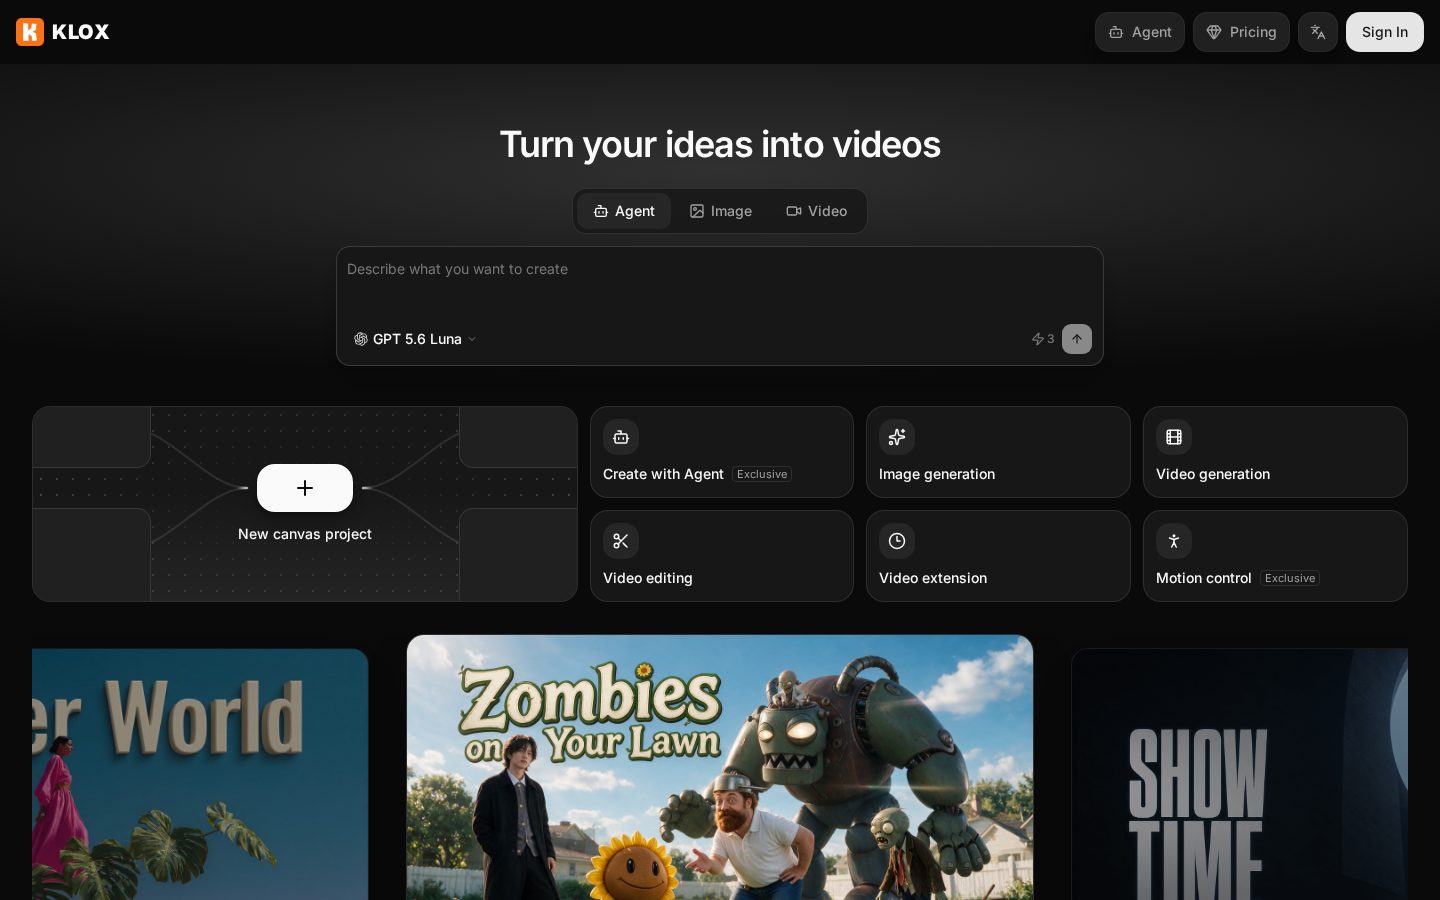The height and width of the screenshot is (900, 1440).
Task: Click the Video editing label
Action: click(x=648, y=578)
